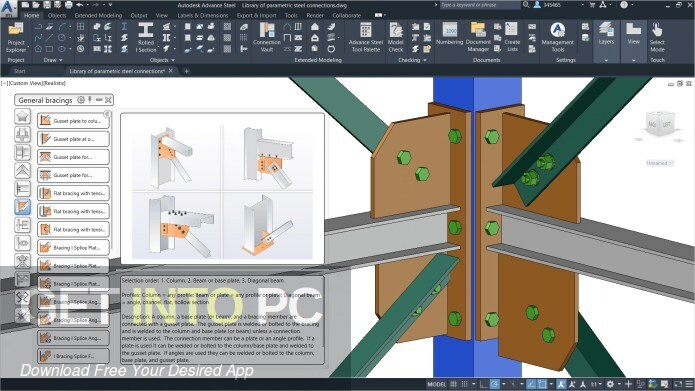The height and width of the screenshot is (391, 695).
Task: Select the Gusset plate at o... connection
Action: [73, 139]
